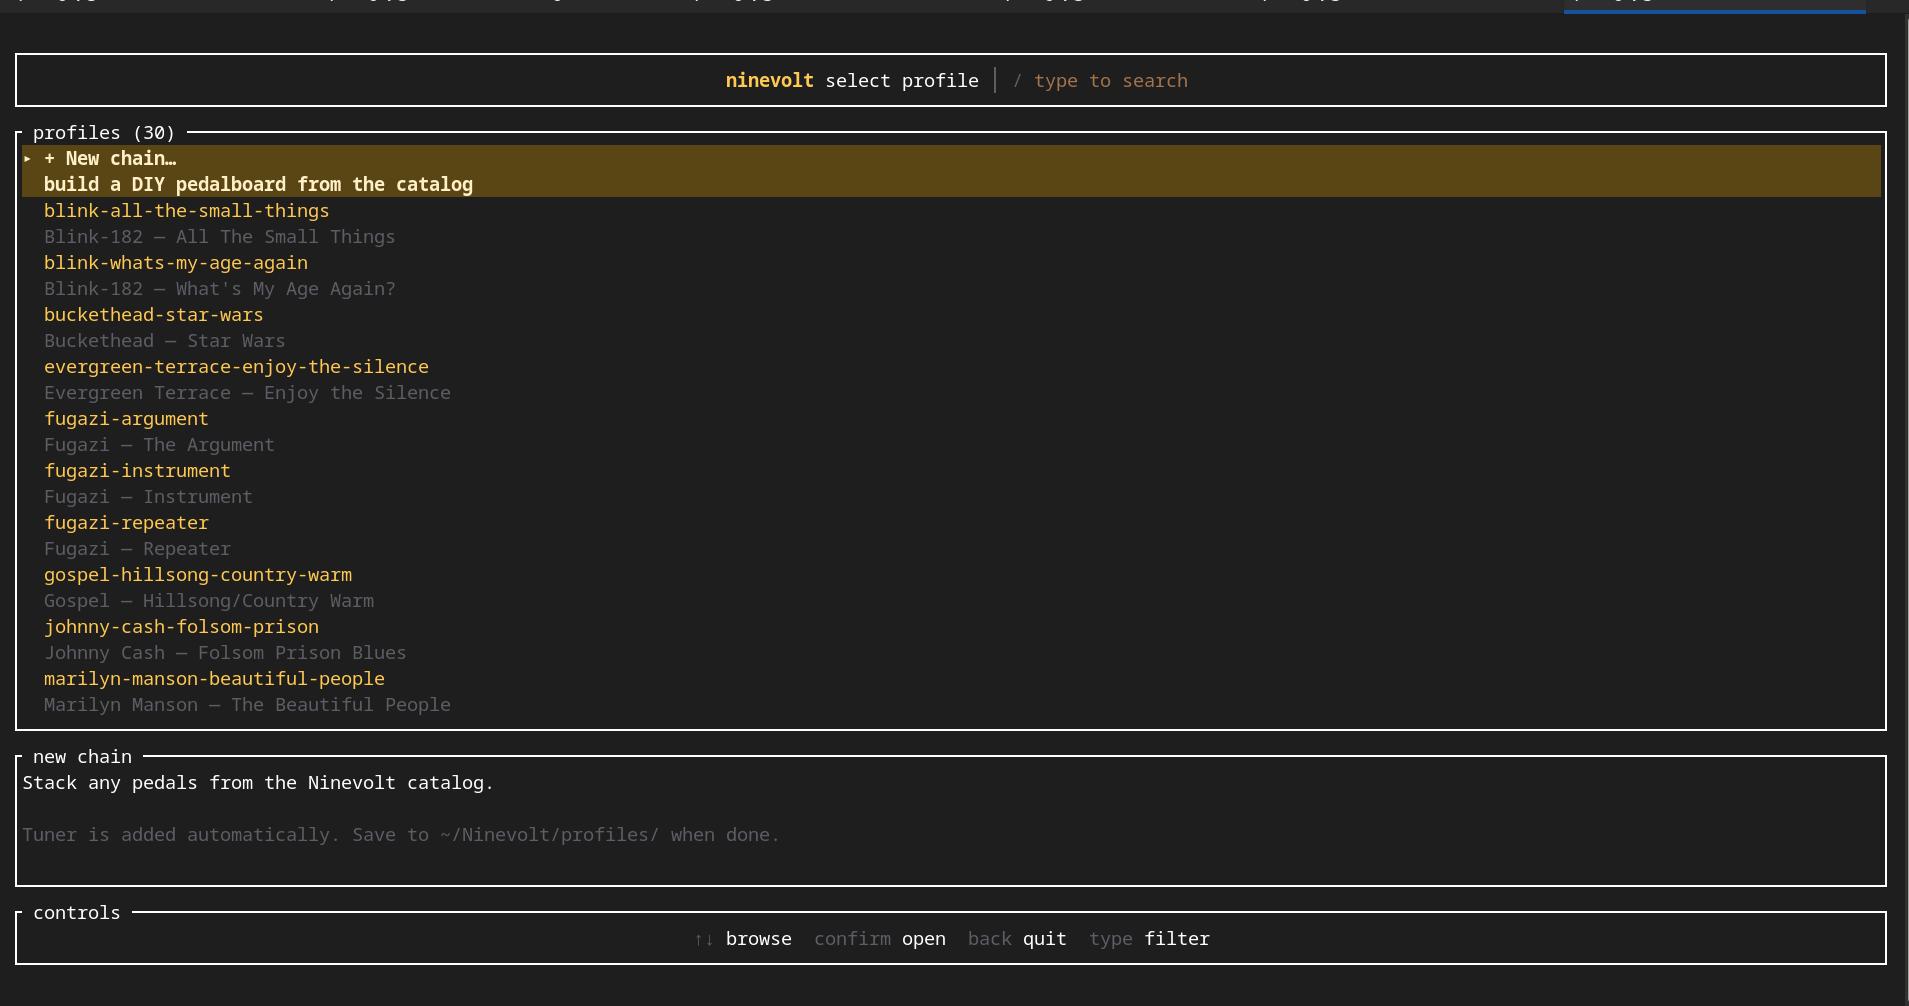Click description 'Fugazi — Repeater'
Screen dimensions: 1909x1006
click(x=137, y=548)
